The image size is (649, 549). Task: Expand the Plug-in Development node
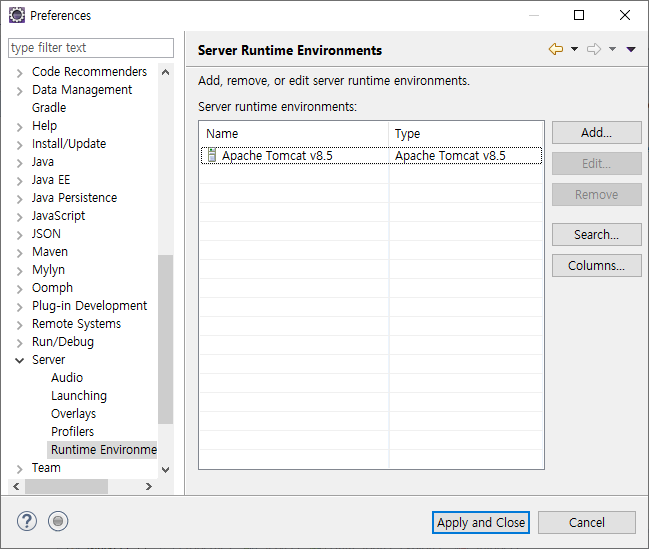tap(19, 307)
